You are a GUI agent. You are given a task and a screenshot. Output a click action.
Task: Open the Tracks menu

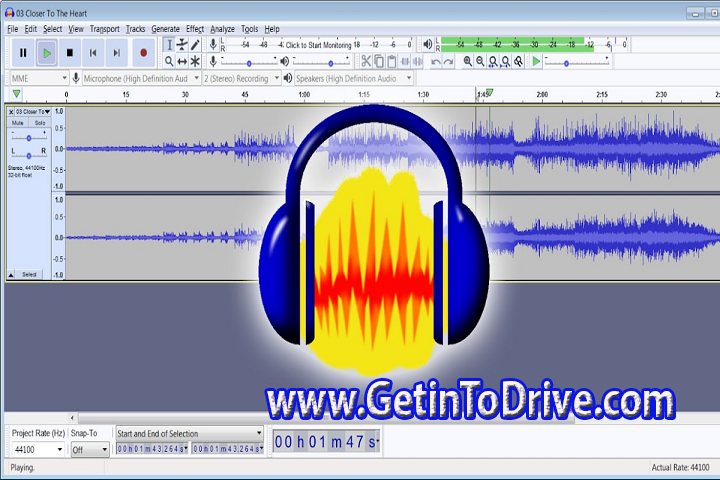(135, 29)
